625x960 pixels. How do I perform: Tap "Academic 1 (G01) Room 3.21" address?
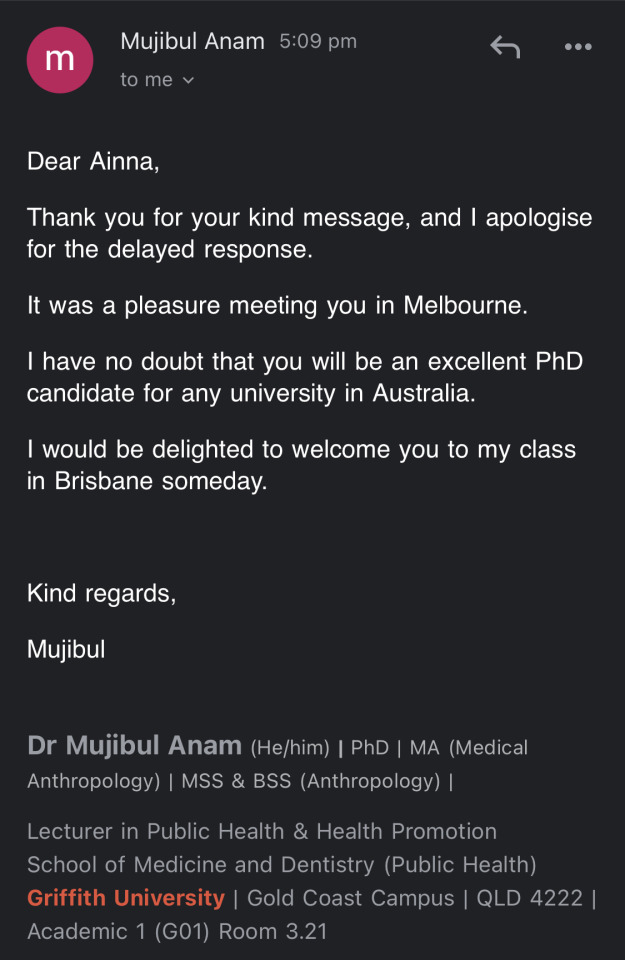click(177, 931)
